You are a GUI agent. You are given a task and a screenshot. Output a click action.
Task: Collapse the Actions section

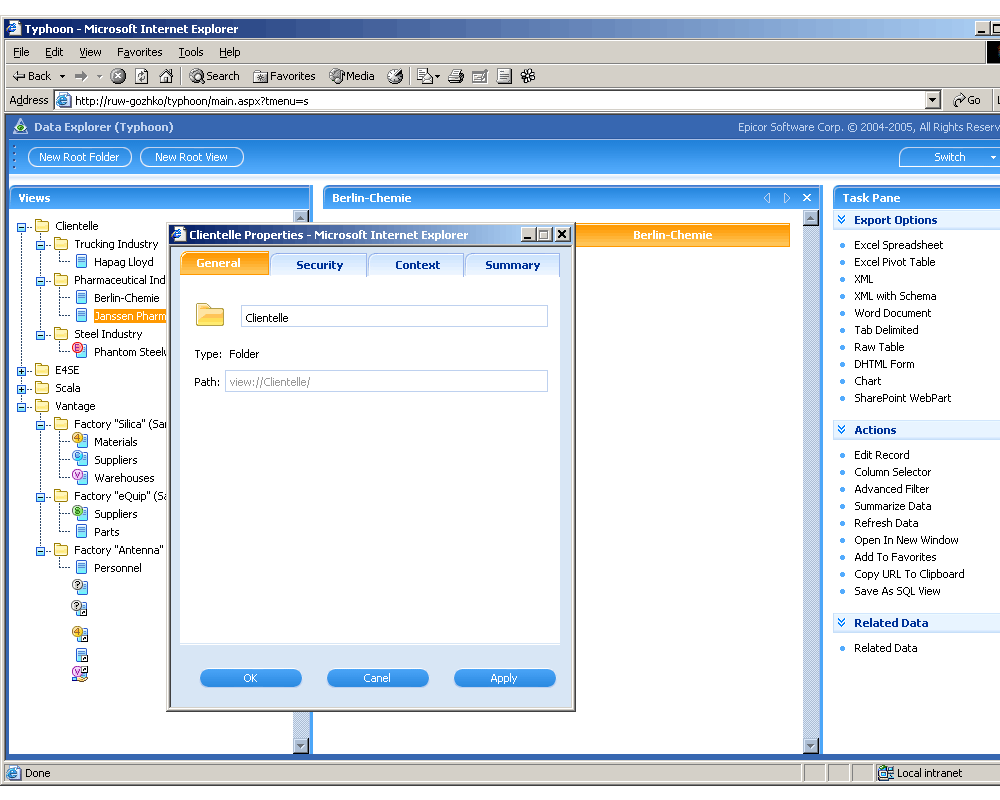(x=842, y=429)
